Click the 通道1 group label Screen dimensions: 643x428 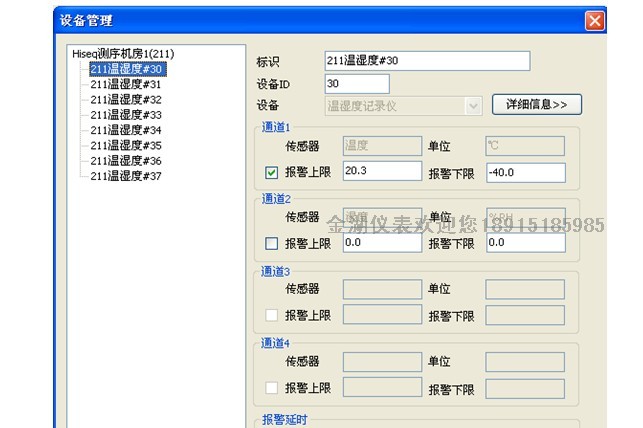[276, 127]
